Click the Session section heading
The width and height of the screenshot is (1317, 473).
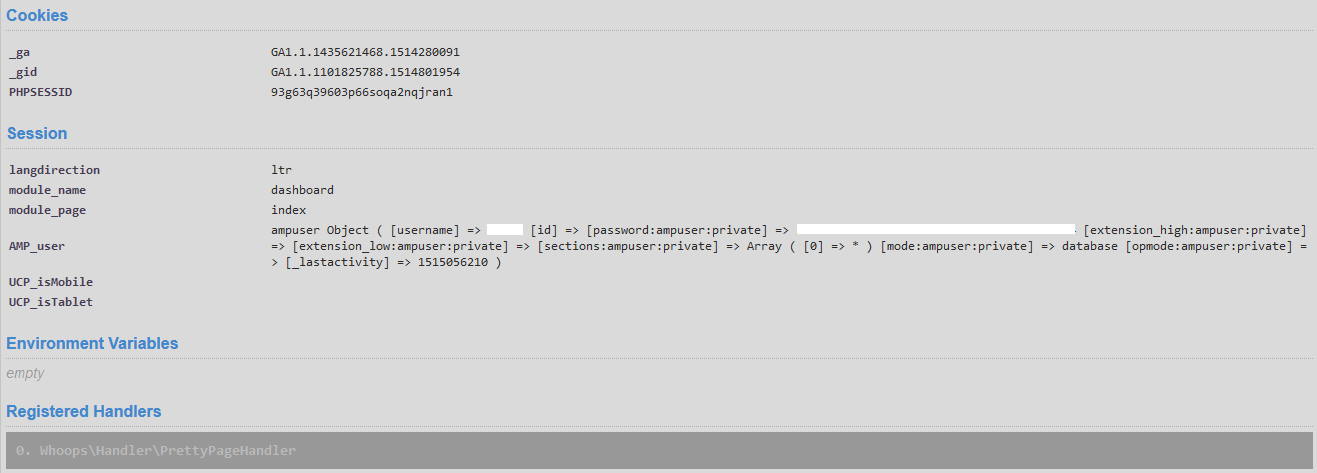37,134
